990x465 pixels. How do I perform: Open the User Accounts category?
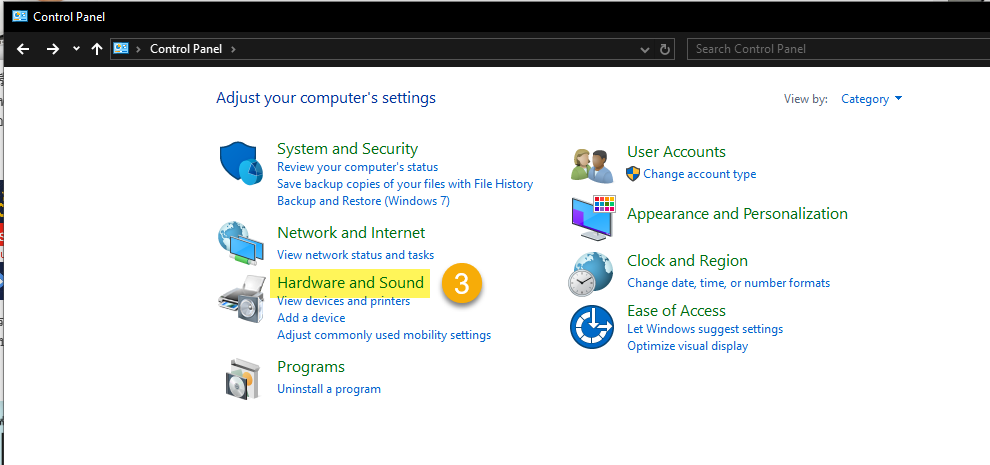pyautogui.click(x=676, y=152)
